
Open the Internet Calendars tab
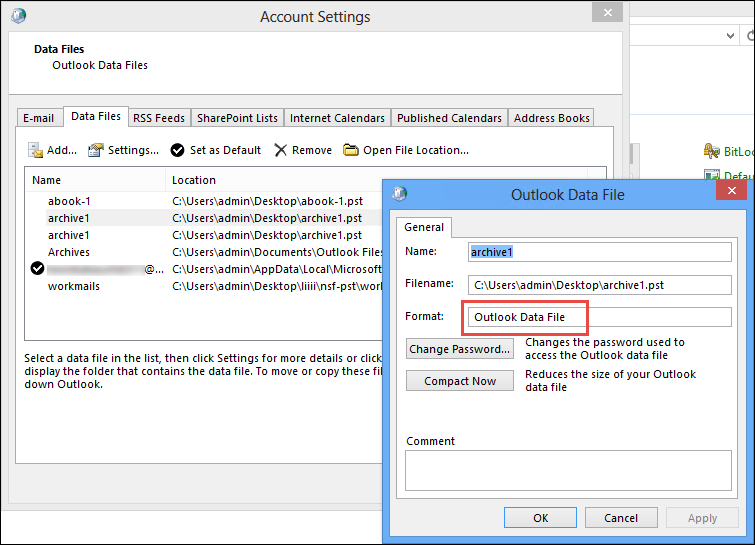click(337, 118)
